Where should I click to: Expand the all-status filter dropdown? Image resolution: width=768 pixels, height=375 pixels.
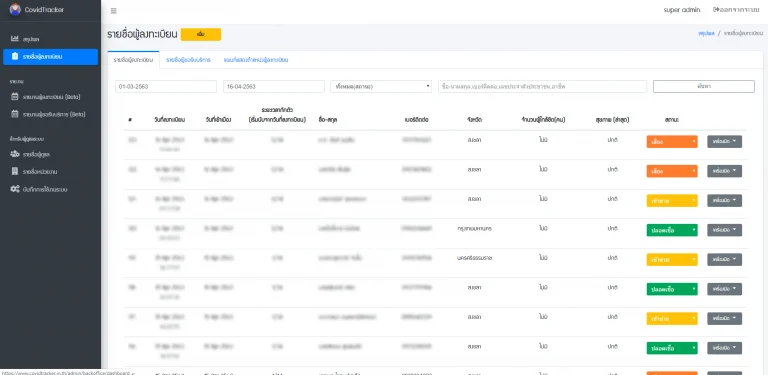(x=381, y=86)
